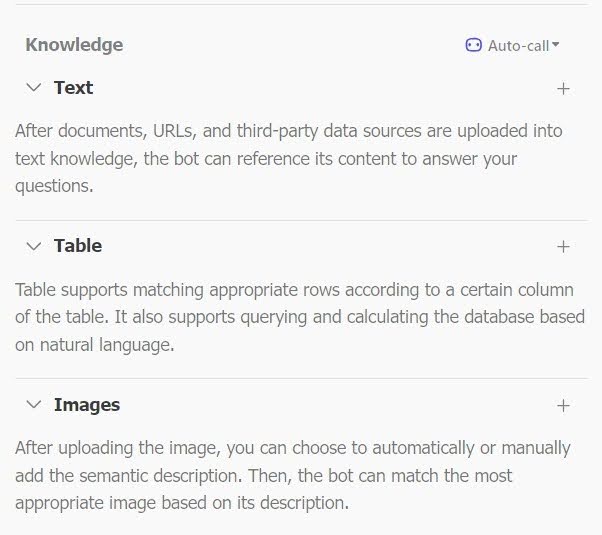Image resolution: width=602 pixels, height=535 pixels.
Task: Add Images knowledge using the plus icon
Action: 563,406
